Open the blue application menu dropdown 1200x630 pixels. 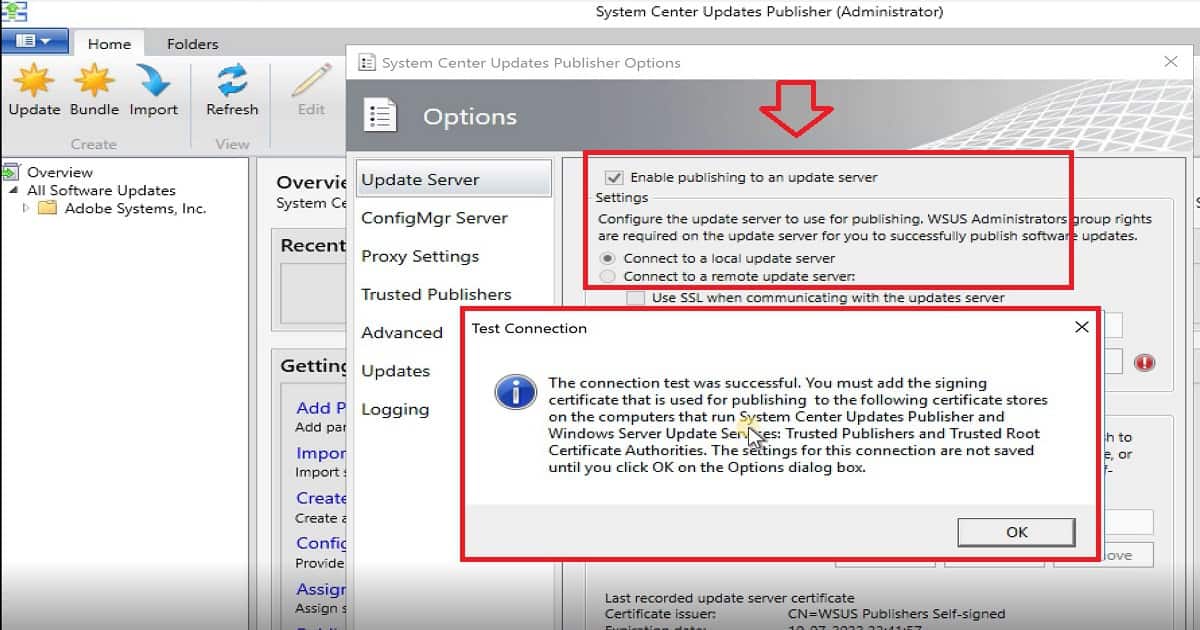[35, 41]
